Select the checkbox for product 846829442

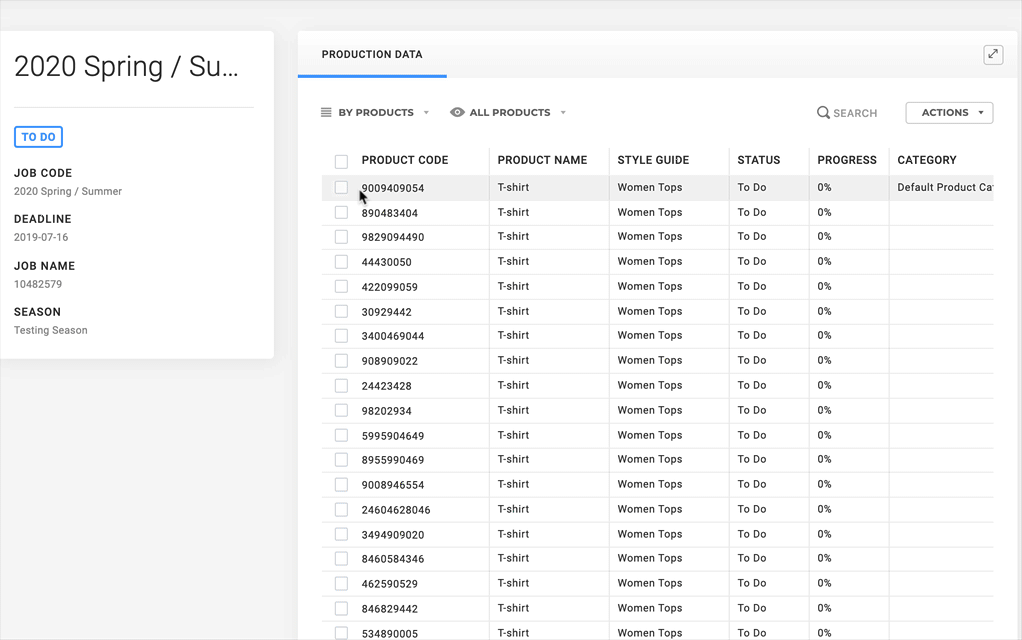(341, 608)
